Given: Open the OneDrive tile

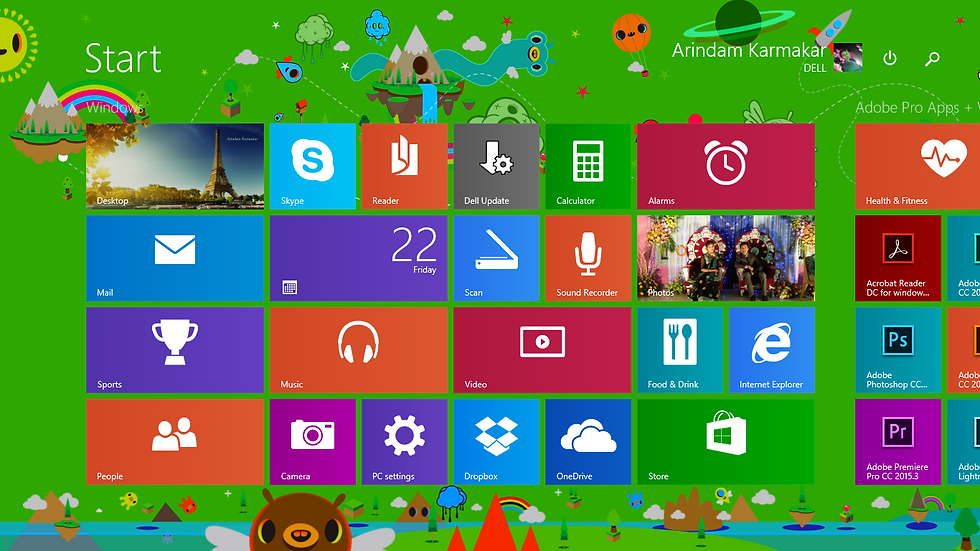Looking at the screenshot, I should 588,442.
